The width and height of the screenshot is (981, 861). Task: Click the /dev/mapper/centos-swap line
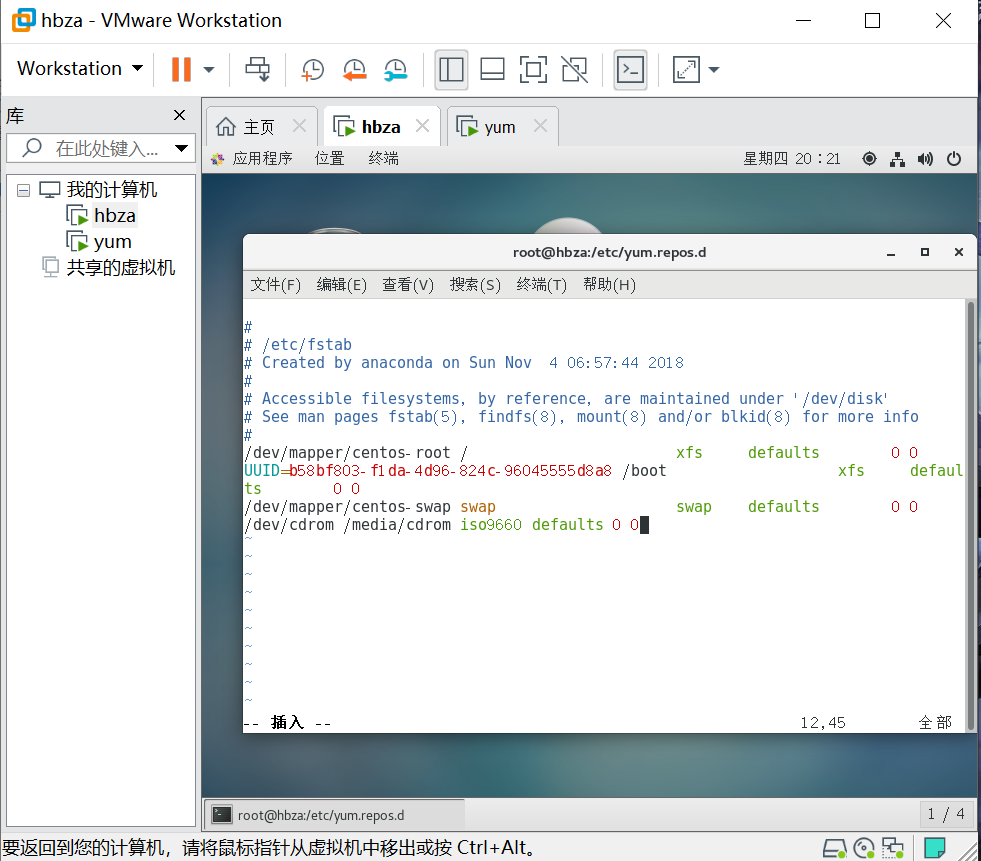[581, 506]
